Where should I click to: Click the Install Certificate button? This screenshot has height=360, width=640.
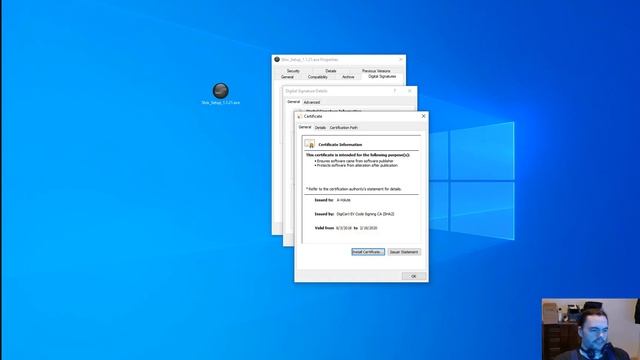tap(368, 252)
